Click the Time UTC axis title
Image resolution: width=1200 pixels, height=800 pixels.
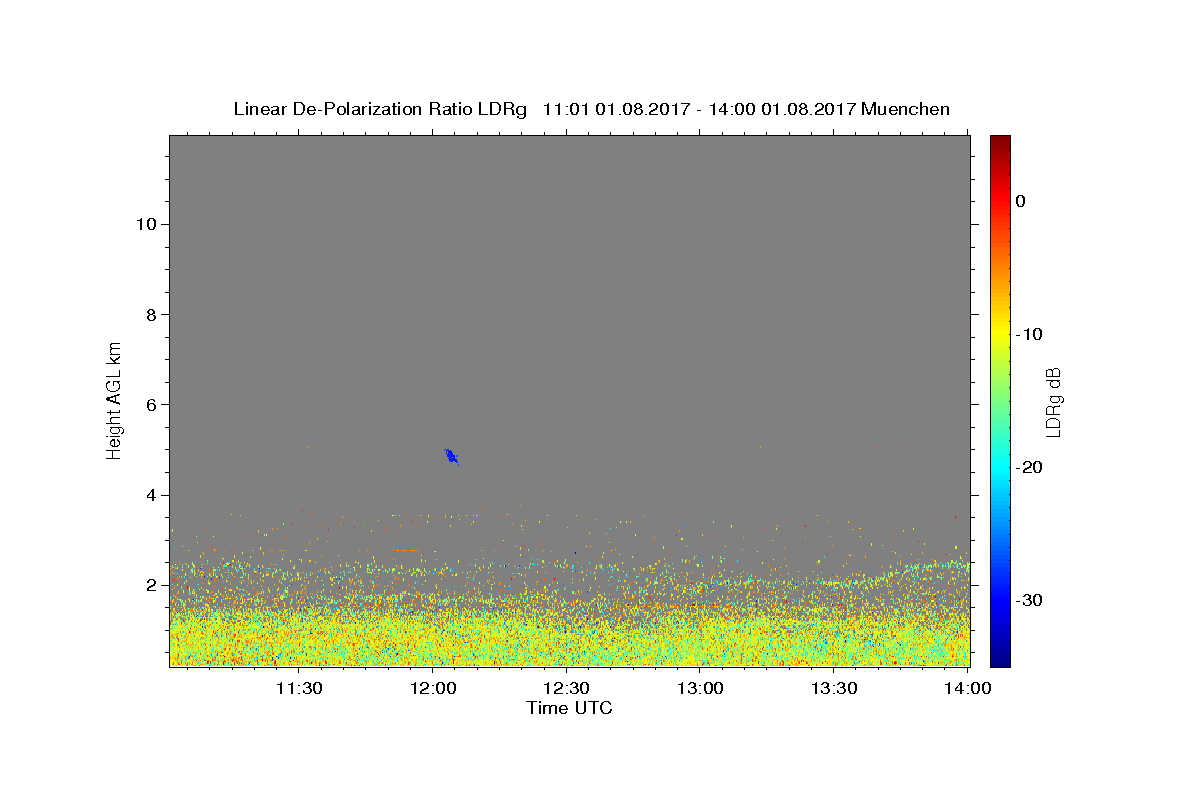click(569, 708)
